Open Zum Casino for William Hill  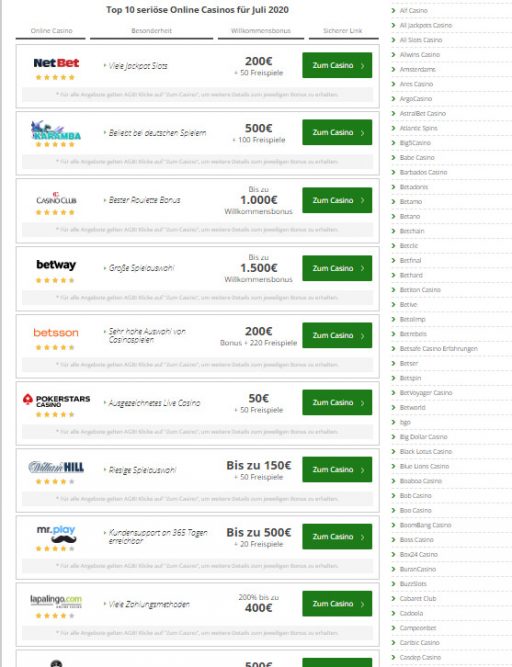click(337, 470)
